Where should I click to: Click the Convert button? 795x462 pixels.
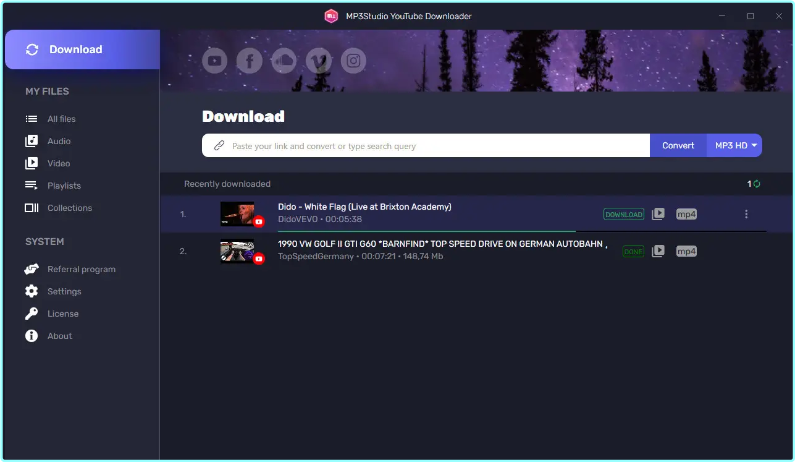click(678, 146)
